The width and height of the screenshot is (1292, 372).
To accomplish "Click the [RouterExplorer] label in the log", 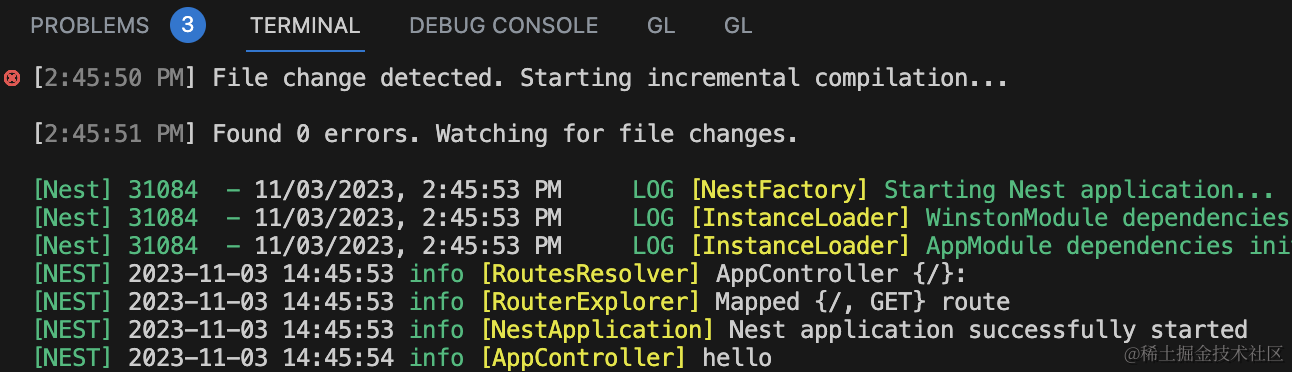I will [x=590, y=302].
